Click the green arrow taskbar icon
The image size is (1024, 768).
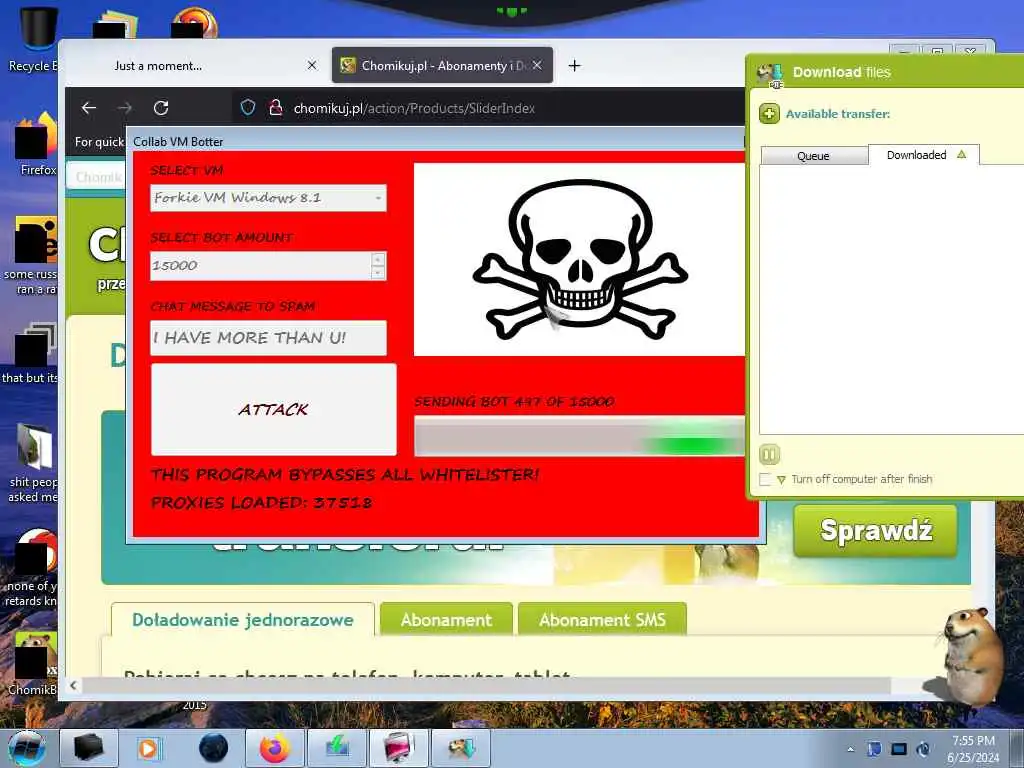336,748
